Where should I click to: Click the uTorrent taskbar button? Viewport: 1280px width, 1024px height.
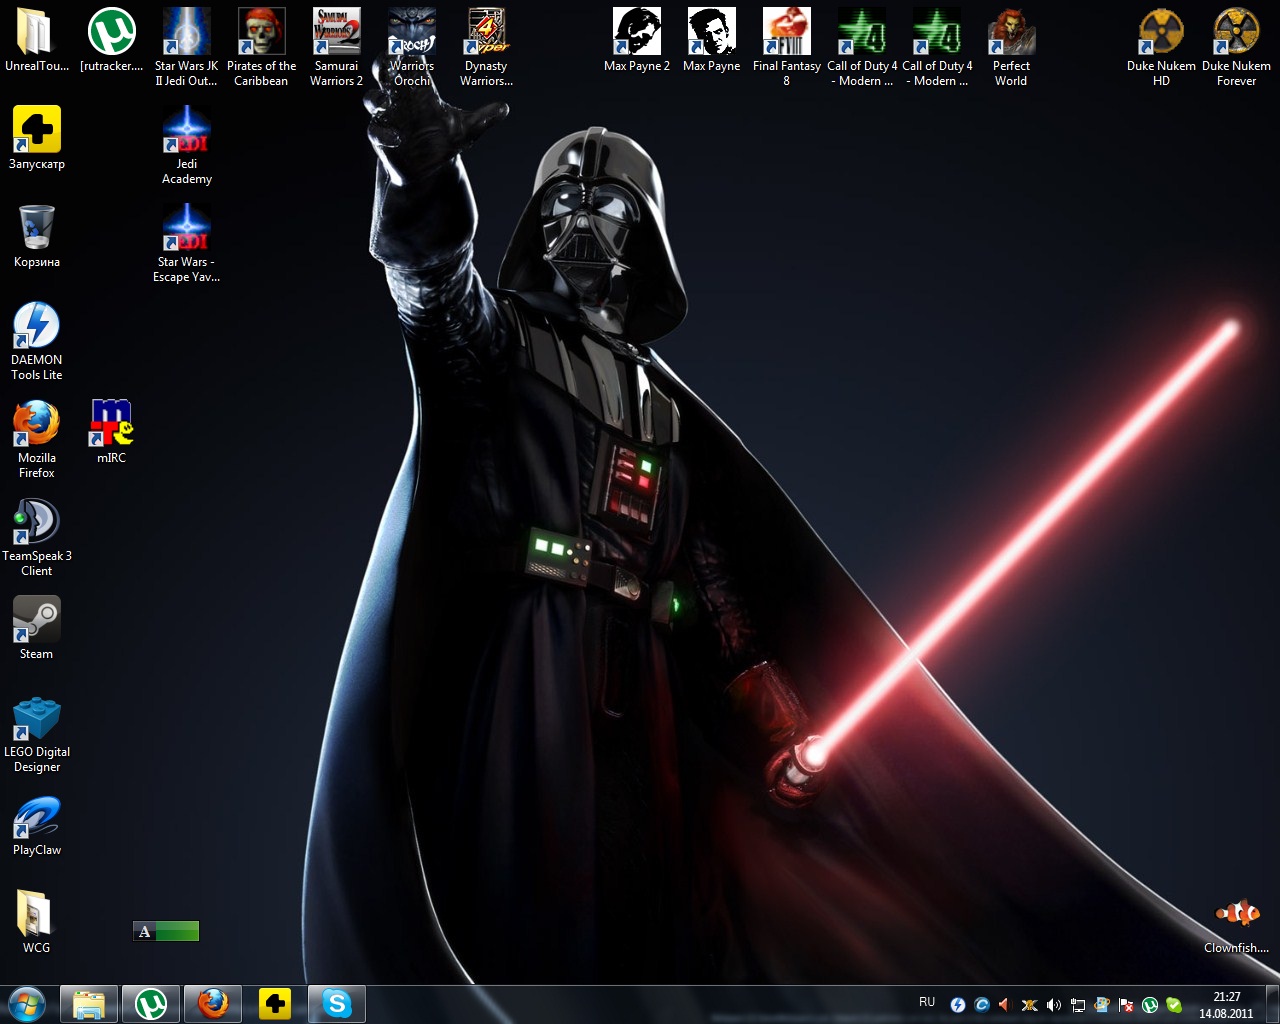(151, 1004)
